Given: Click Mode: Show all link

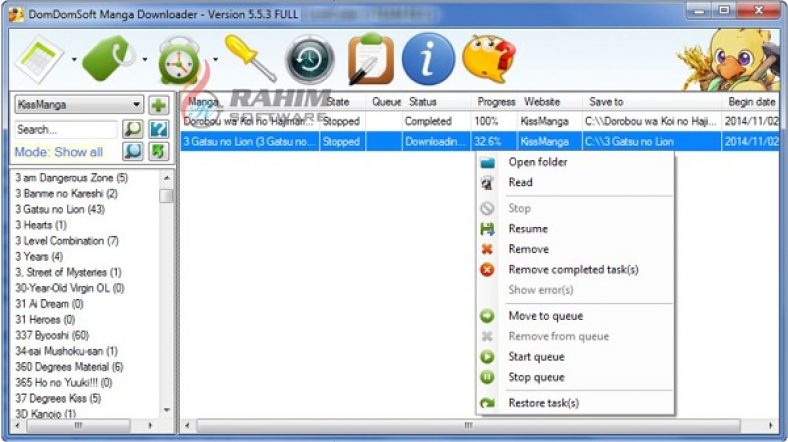Looking at the screenshot, I should 58,152.
